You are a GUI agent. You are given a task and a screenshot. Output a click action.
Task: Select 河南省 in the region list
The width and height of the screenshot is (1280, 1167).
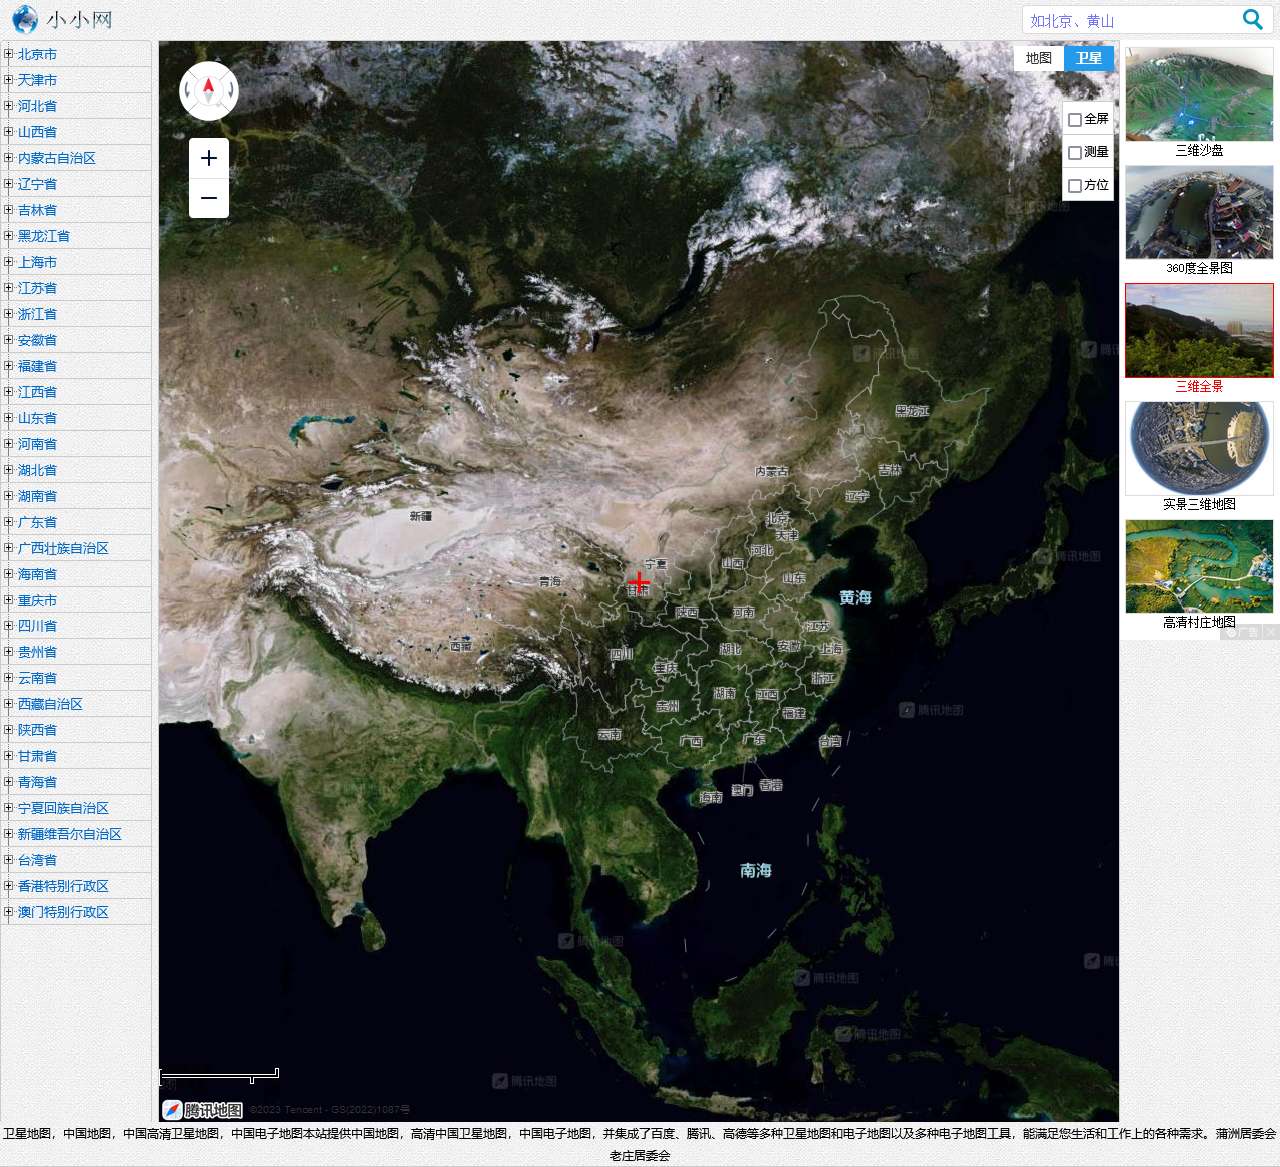37,444
